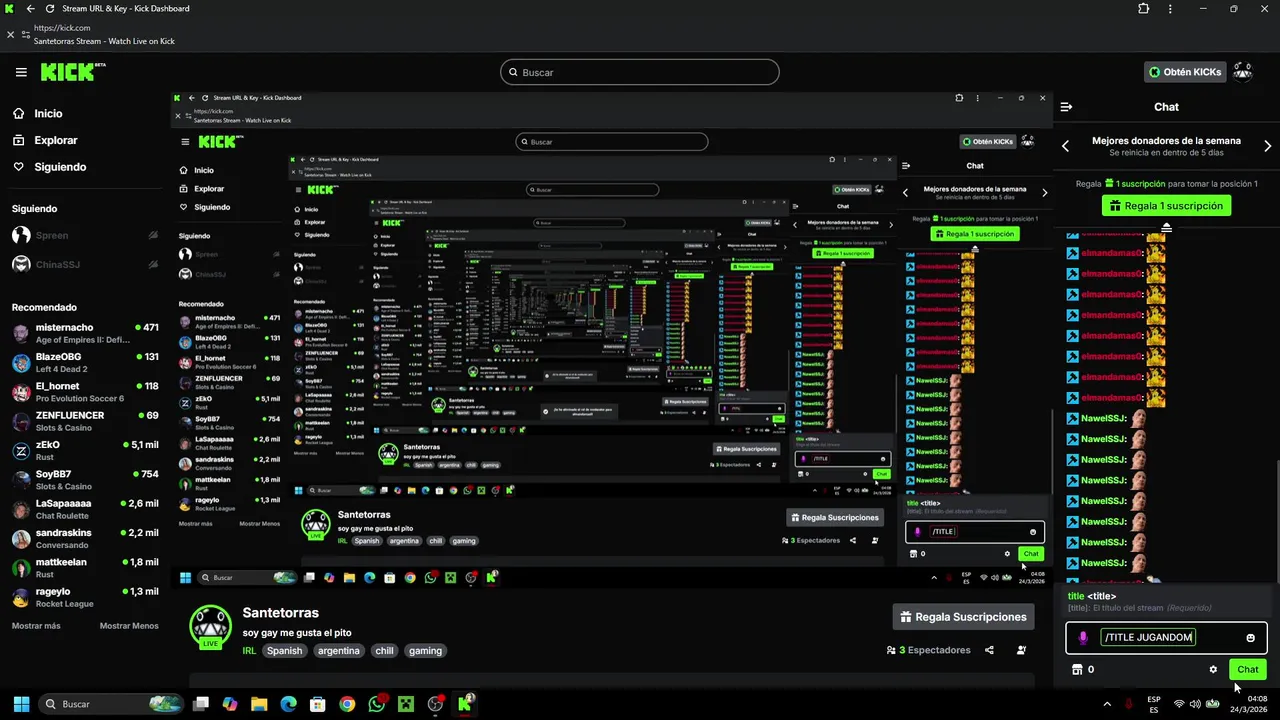Open site information icon left of the kick.com URL
The image size is (1280, 720).
26,35
